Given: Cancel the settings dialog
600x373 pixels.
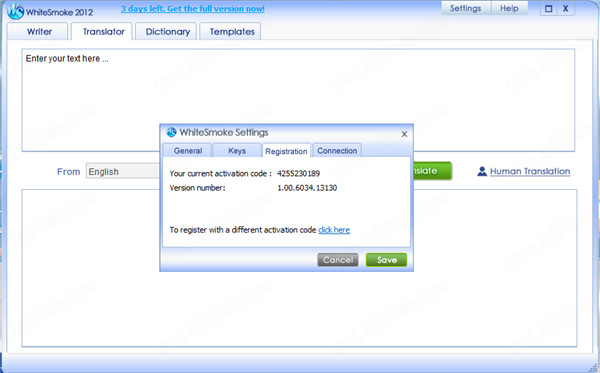Looking at the screenshot, I should tap(338, 260).
